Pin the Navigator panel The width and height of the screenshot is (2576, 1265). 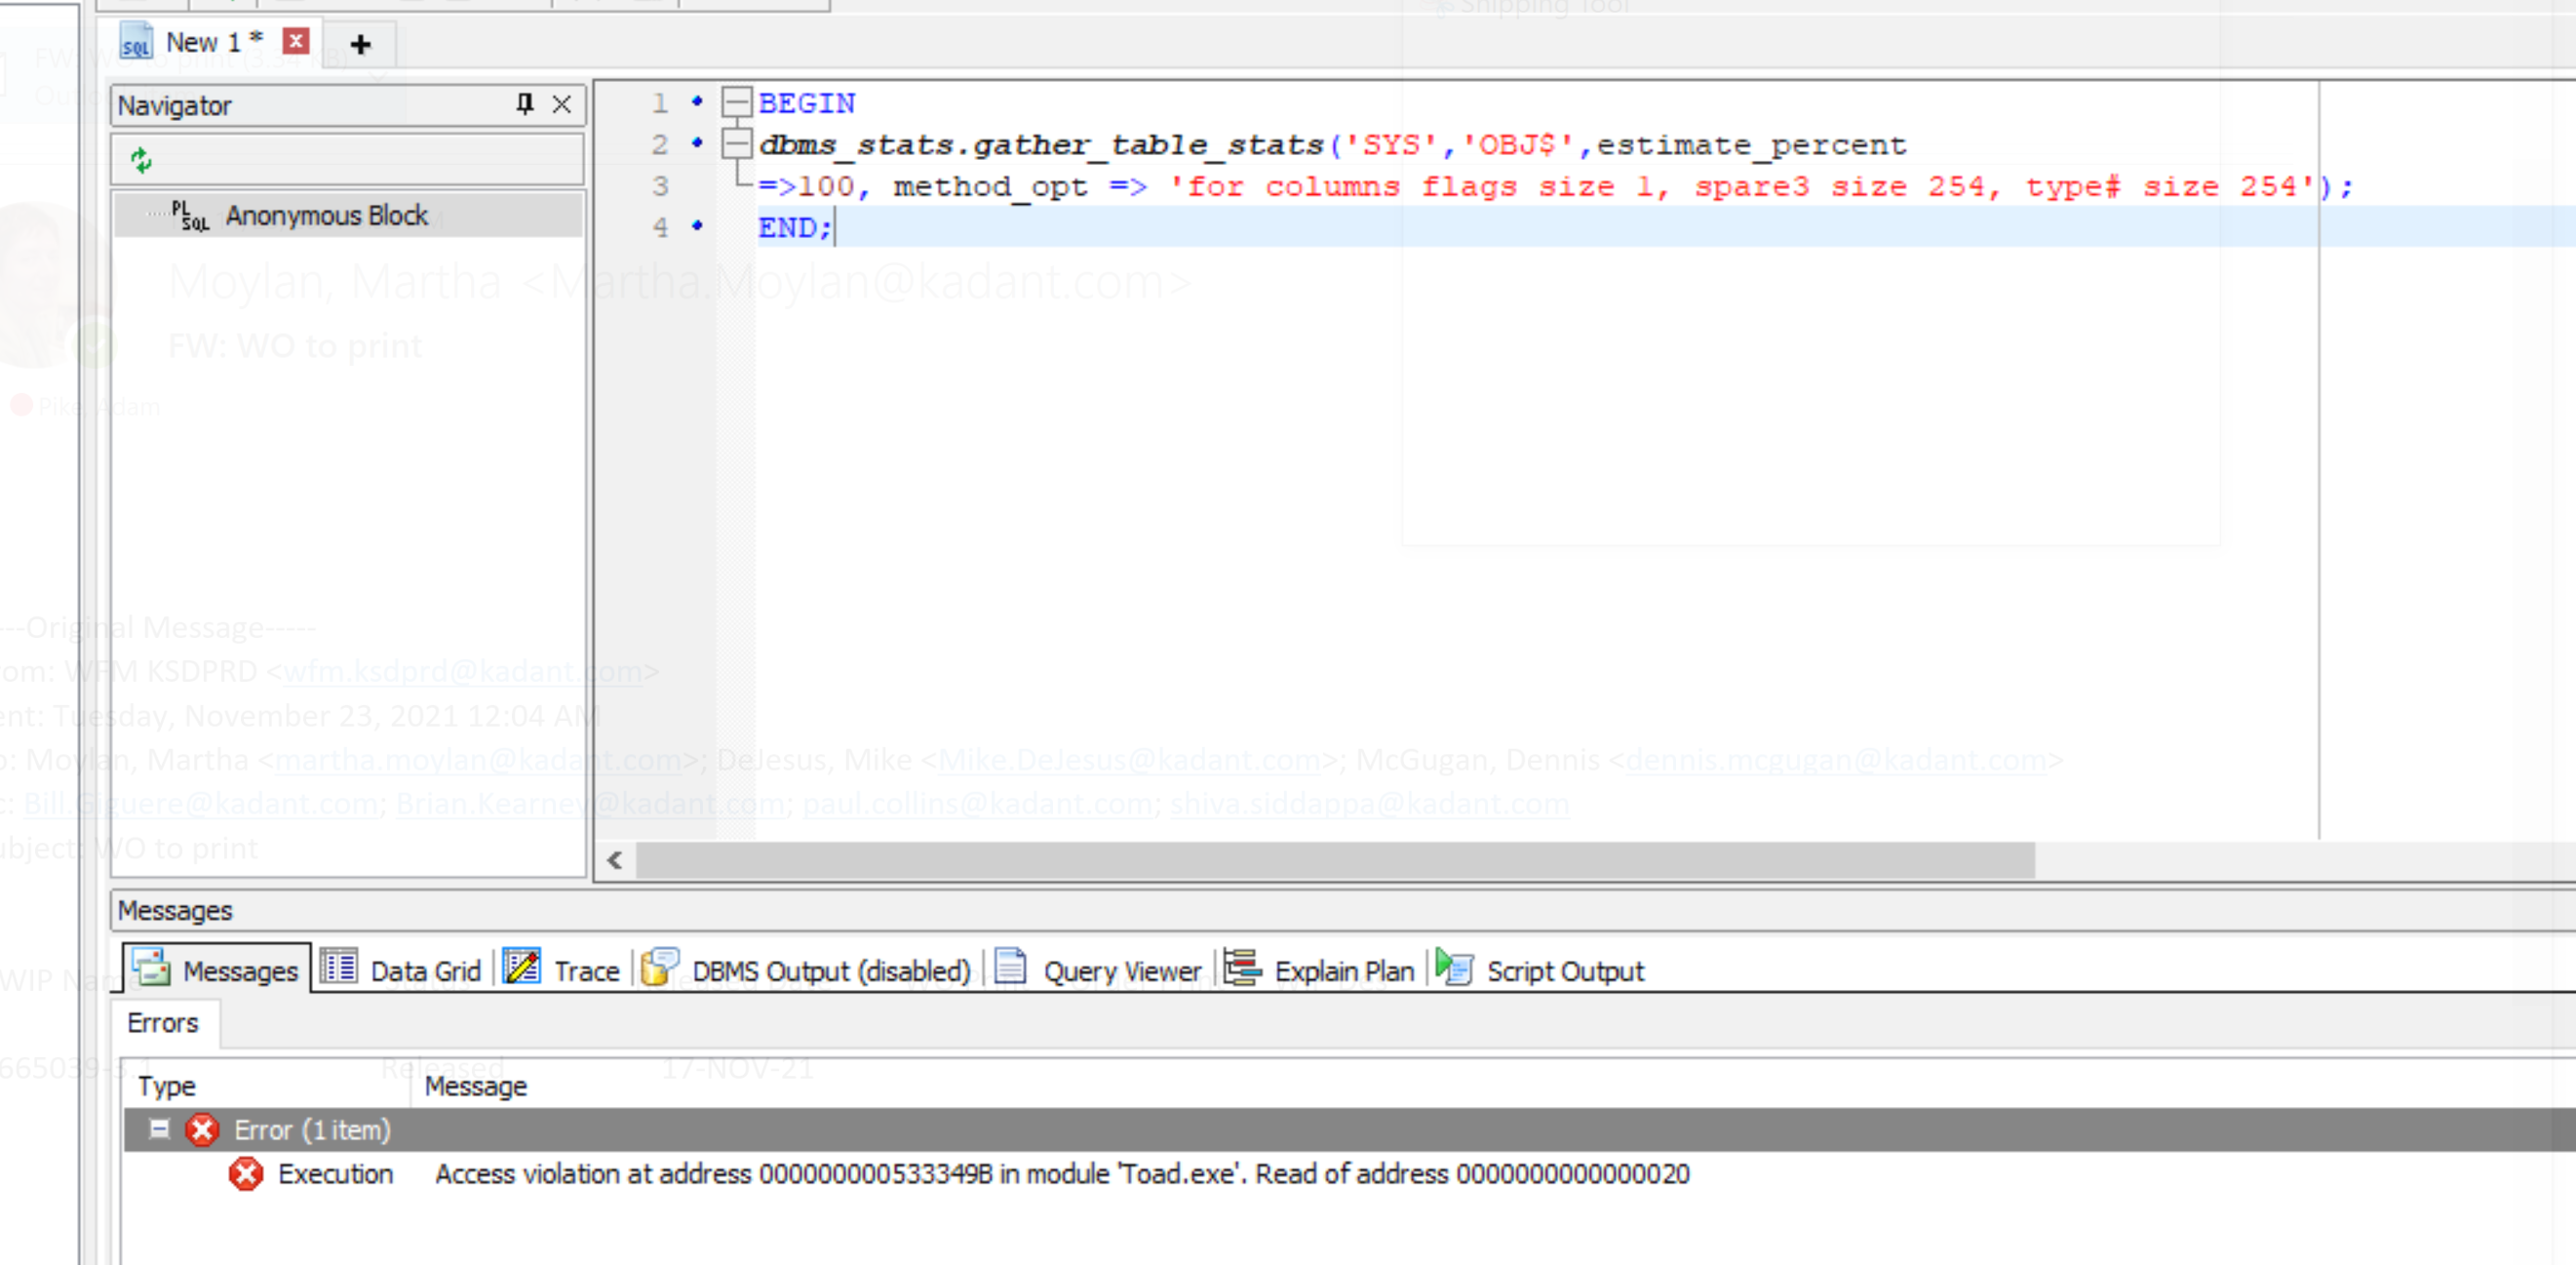[x=524, y=104]
